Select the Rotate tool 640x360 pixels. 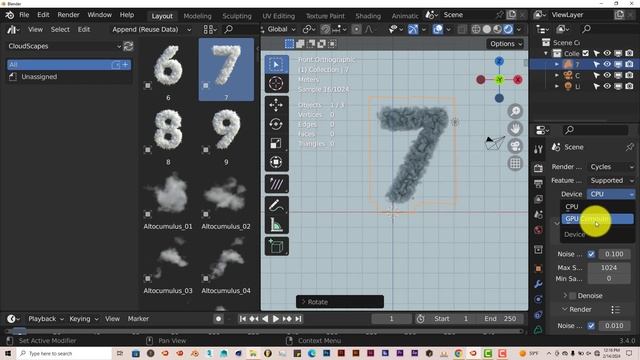[276, 124]
